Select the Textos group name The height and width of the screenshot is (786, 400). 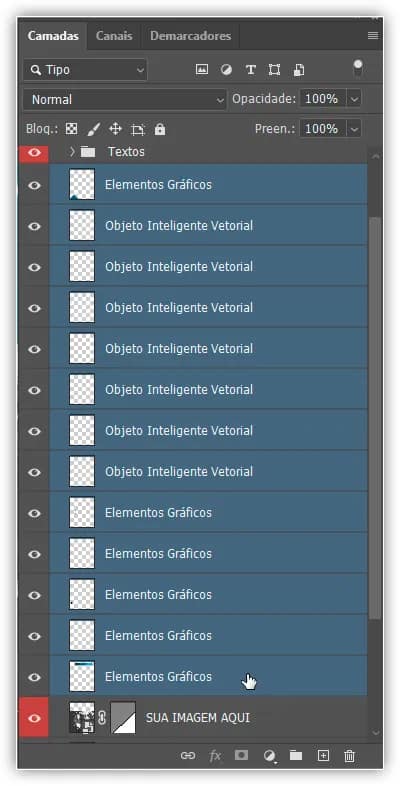coord(126,151)
